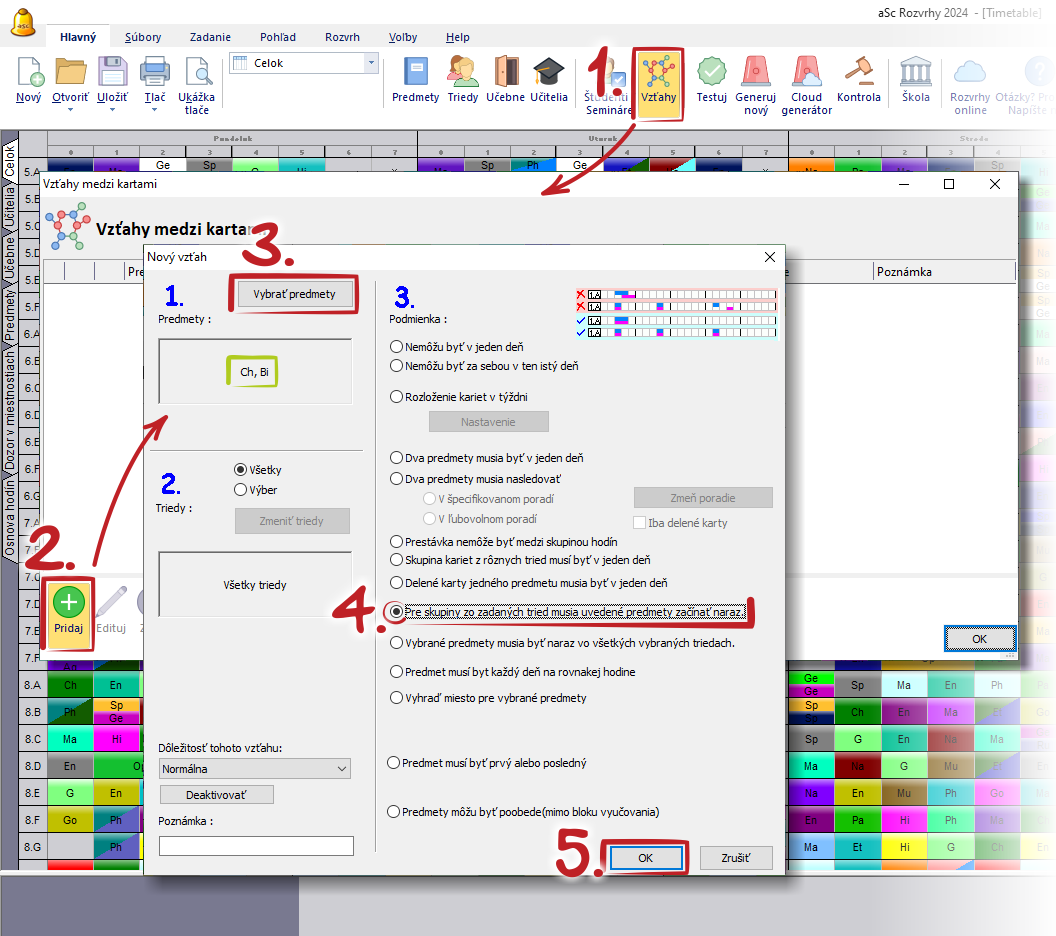This screenshot has height=936, width=1056.
Task: Click the green Pridaj plus icon
Action: coord(69,602)
